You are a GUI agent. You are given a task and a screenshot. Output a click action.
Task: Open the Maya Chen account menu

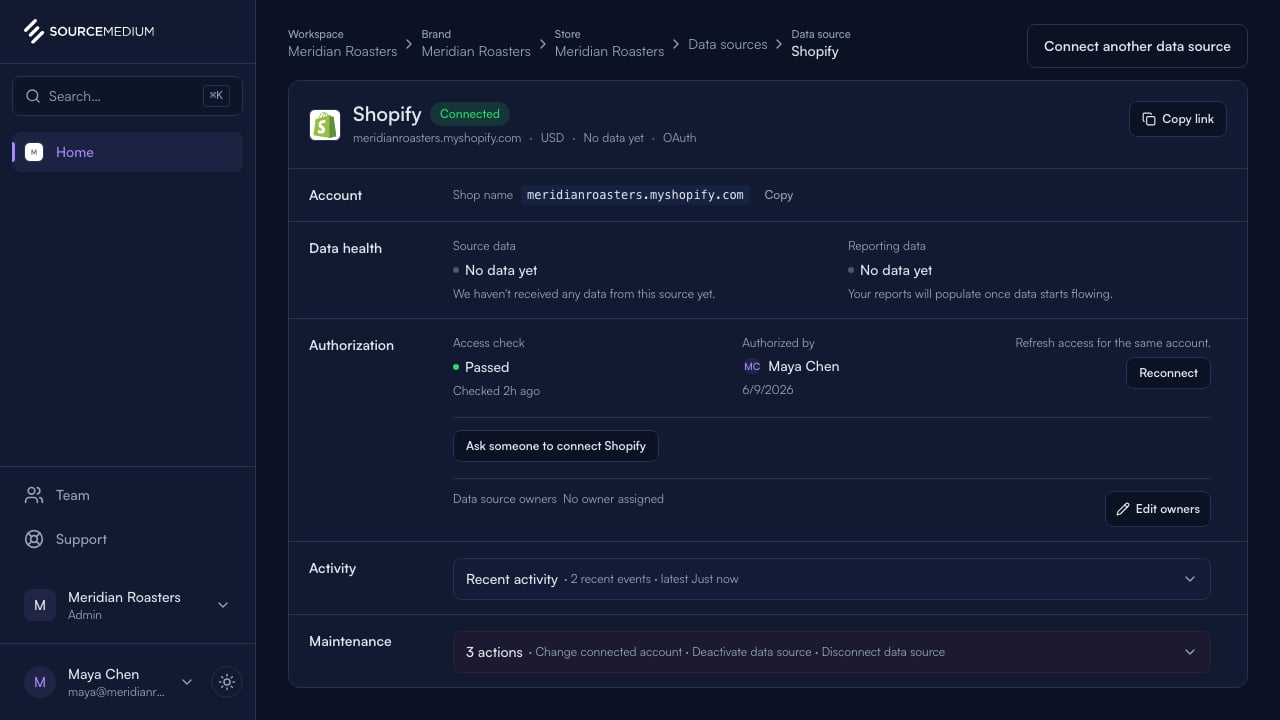tap(109, 682)
